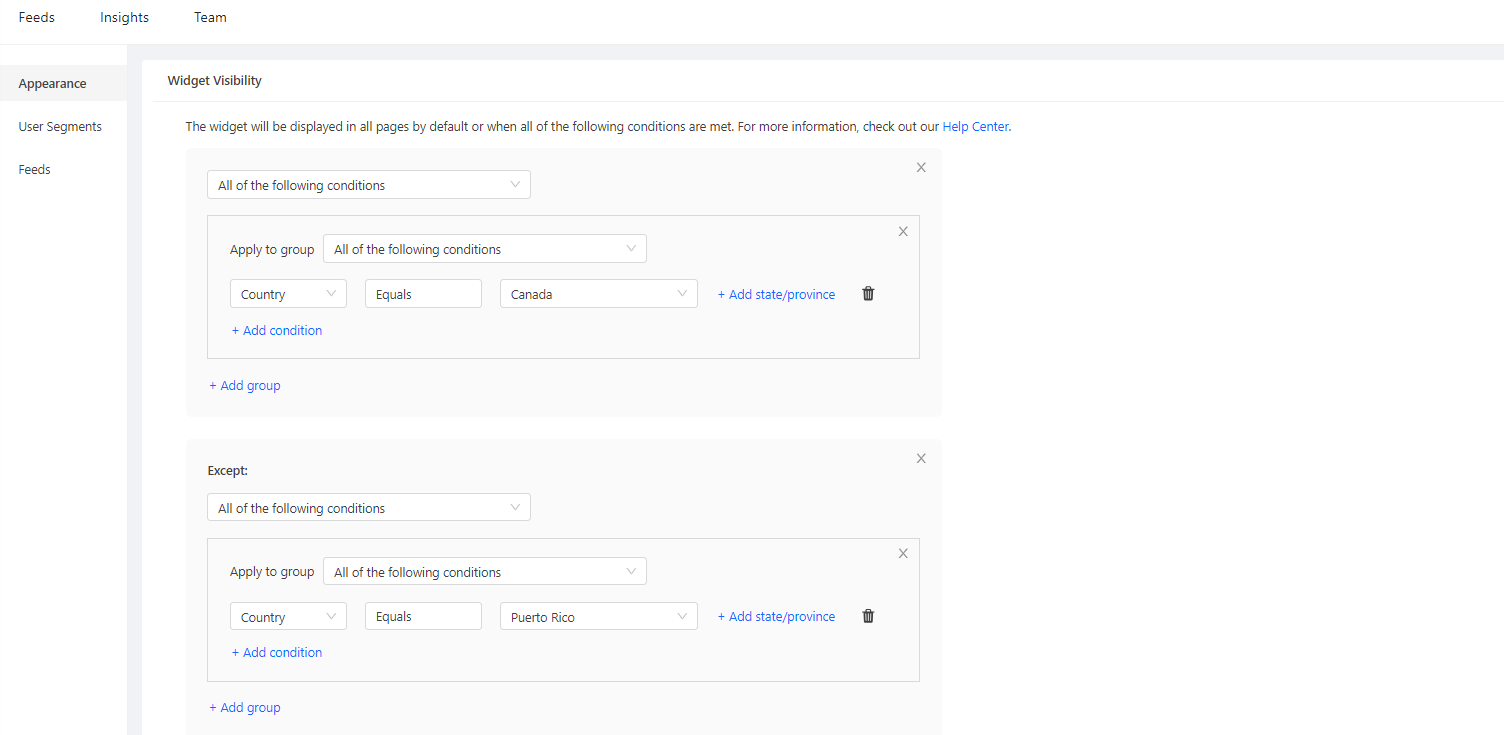The image size is (1504, 735).
Task: Remove the group containing Puerto Rico condition
Action: 903,554
